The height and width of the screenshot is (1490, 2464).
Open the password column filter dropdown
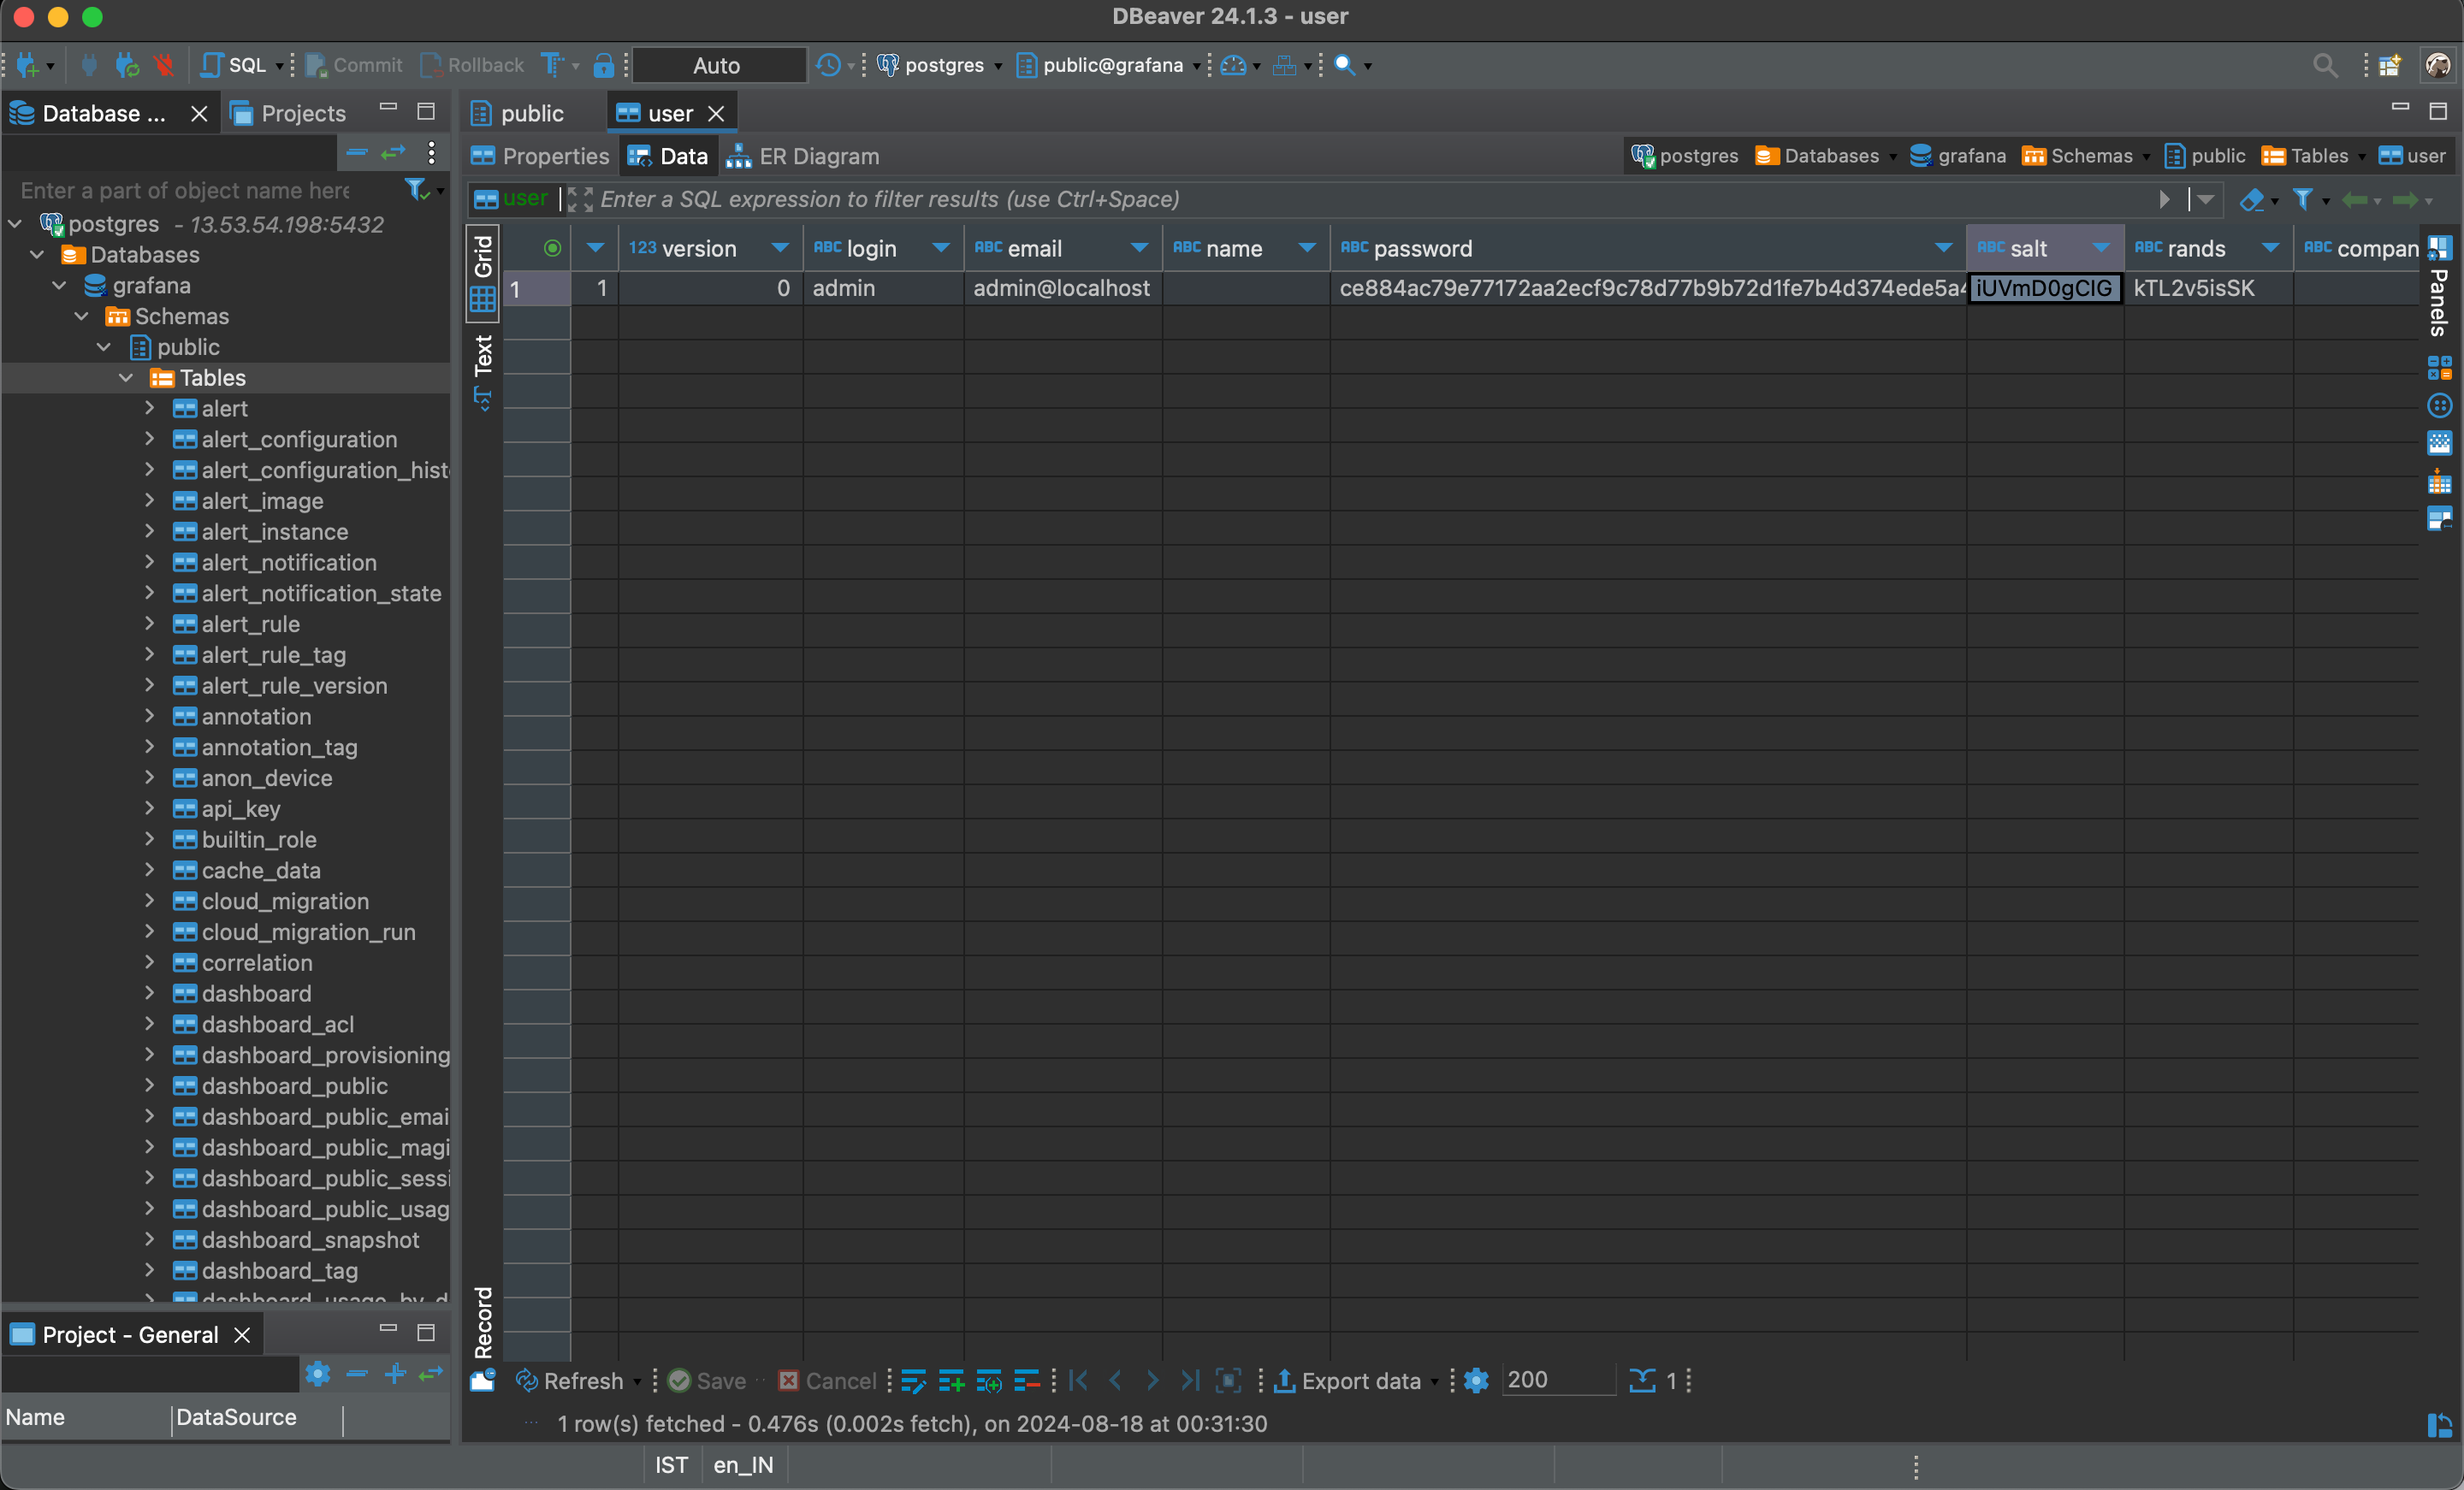[1943, 248]
